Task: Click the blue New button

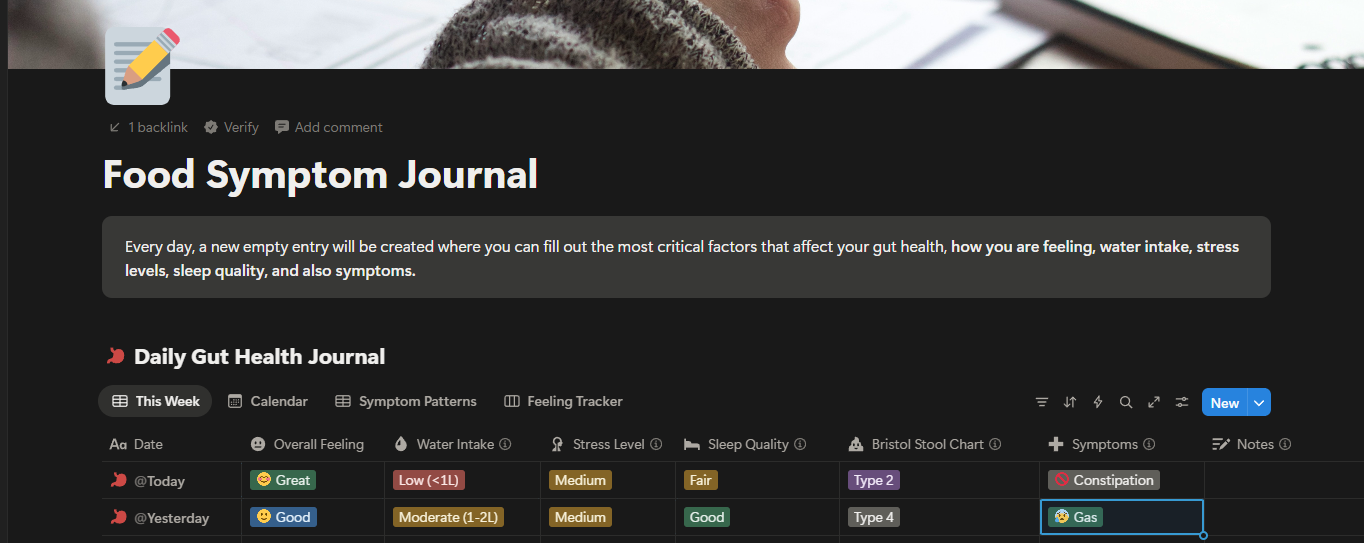Action: pyautogui.click(x=1225, y=402)
